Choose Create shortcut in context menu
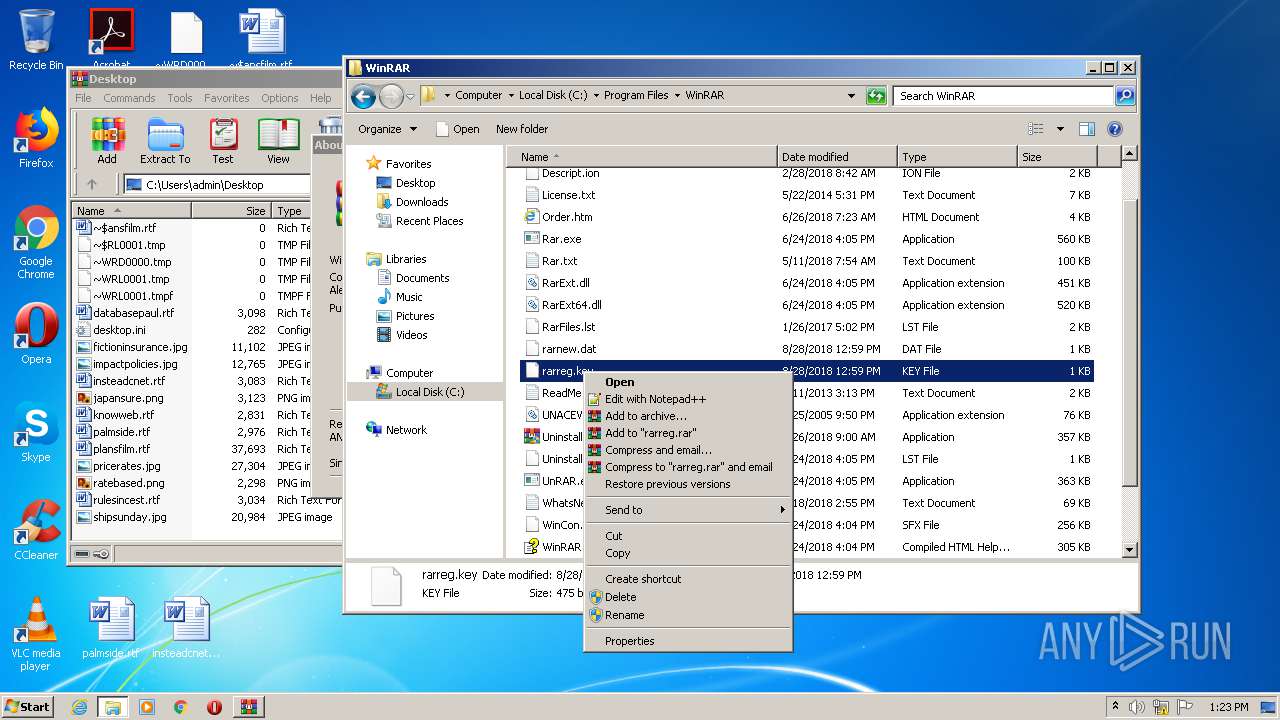Image resolution: width=1280 pixels, height=720 pixels. (688, 579)
